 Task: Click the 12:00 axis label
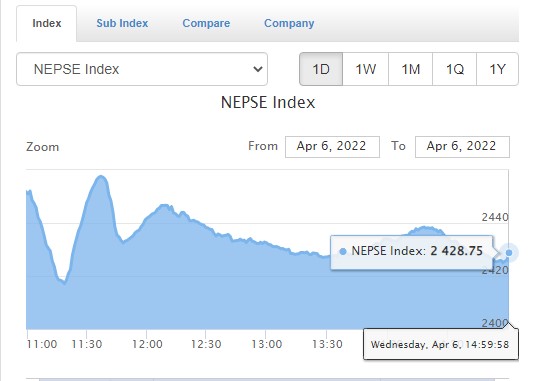pos(147,344)
